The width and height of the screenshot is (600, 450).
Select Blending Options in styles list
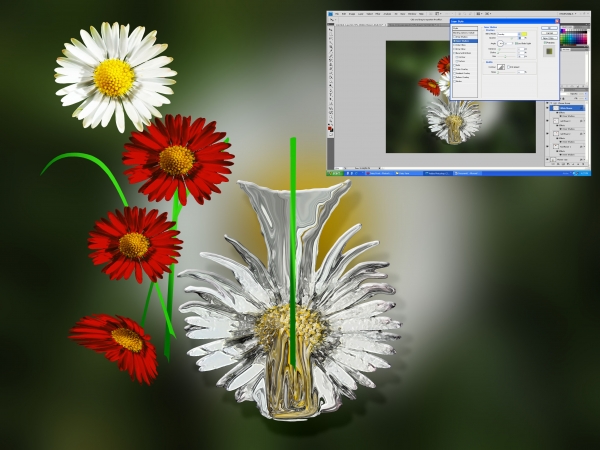pyautogui.click(x=465, y=33)
